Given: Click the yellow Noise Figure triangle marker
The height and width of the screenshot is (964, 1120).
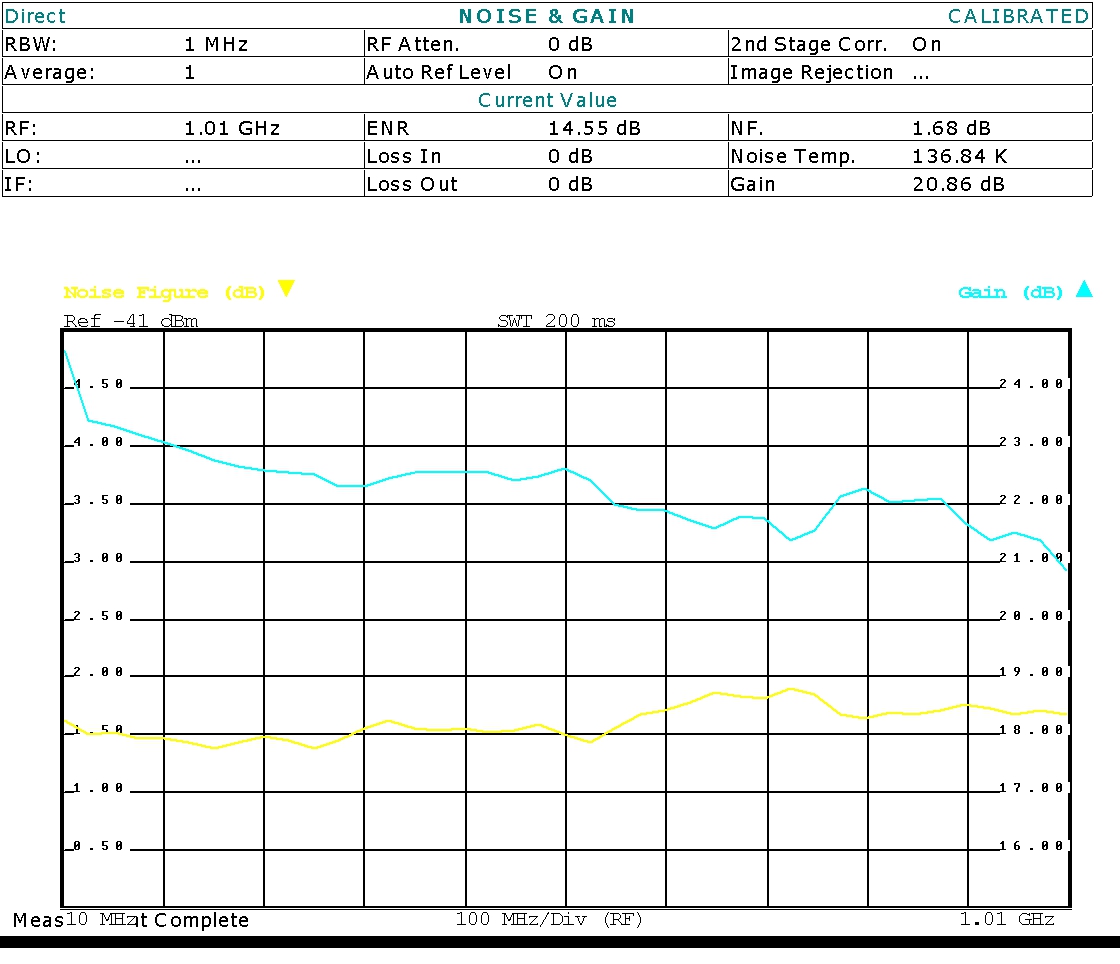Looking at the screenshot, I should click(286, 289).
